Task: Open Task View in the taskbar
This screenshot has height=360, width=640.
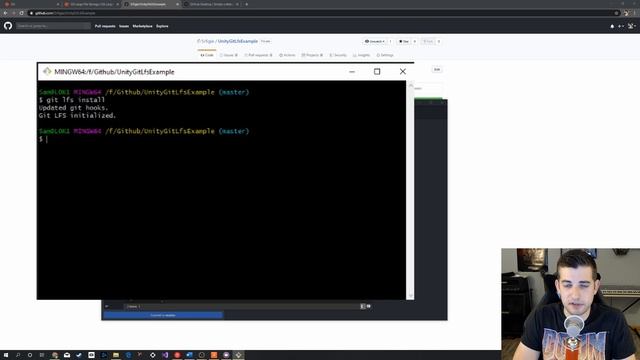Action: (x=42, y=355)
